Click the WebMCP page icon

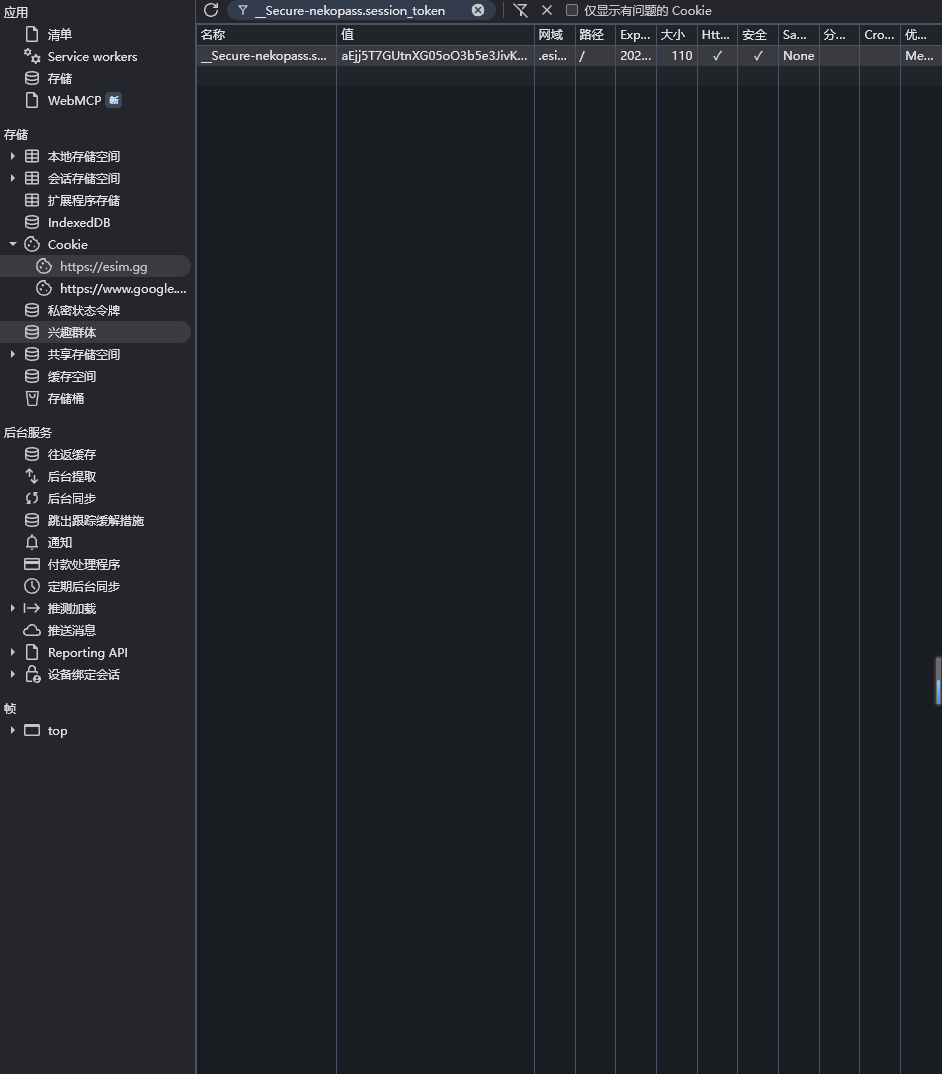pos(32,100)
